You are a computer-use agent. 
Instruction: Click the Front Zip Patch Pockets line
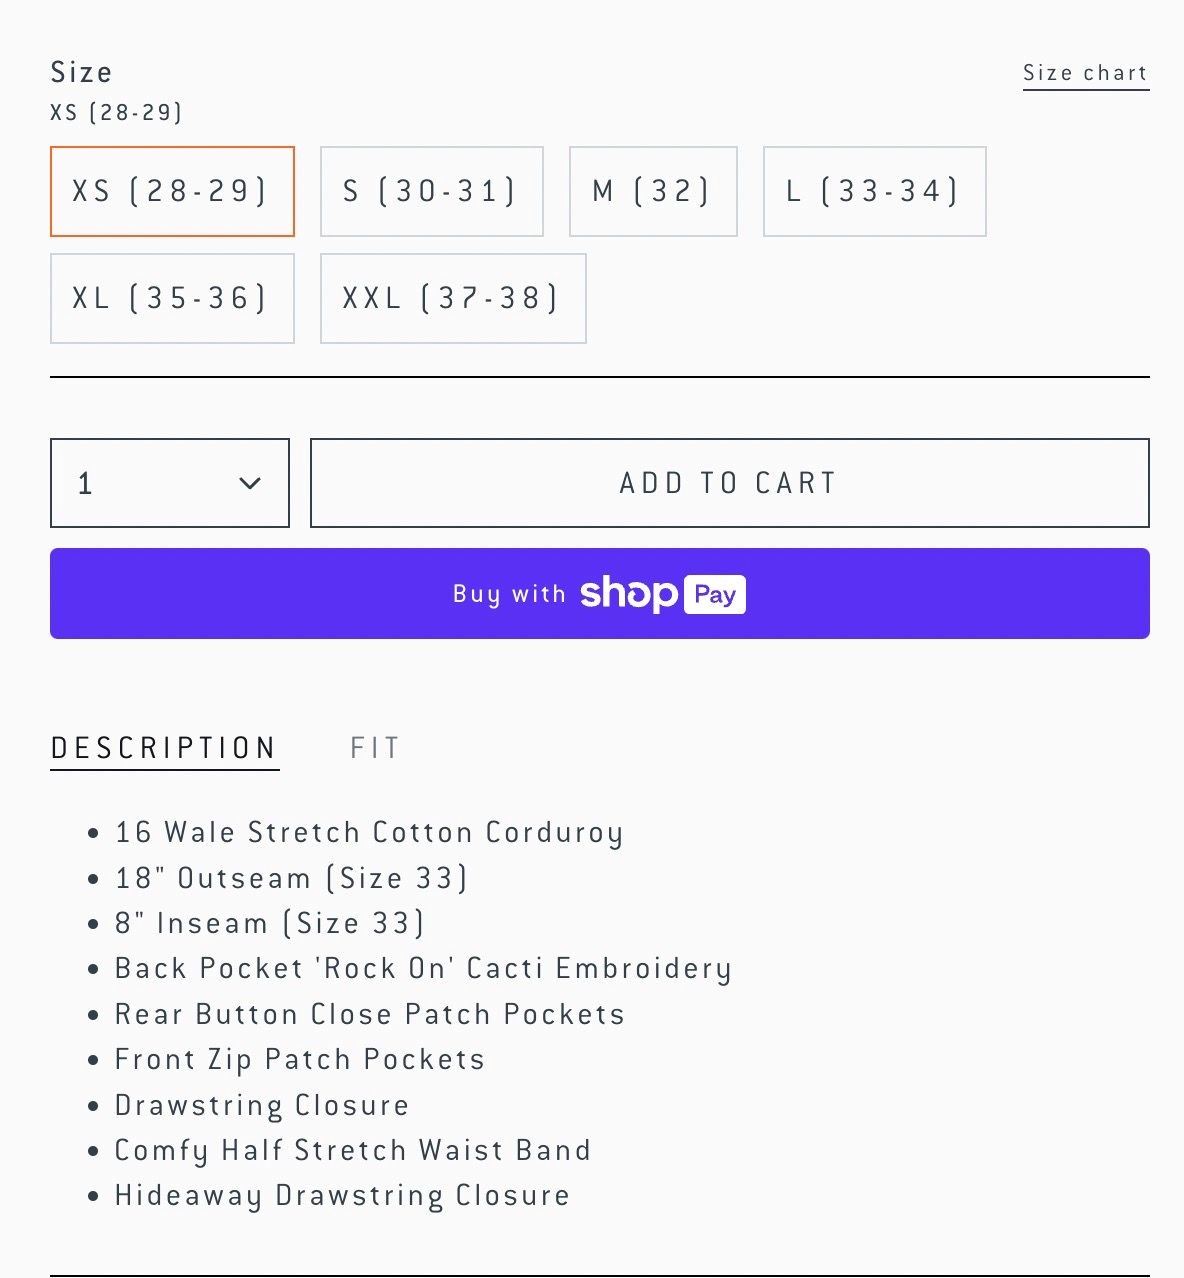[x=299, y=1059]
